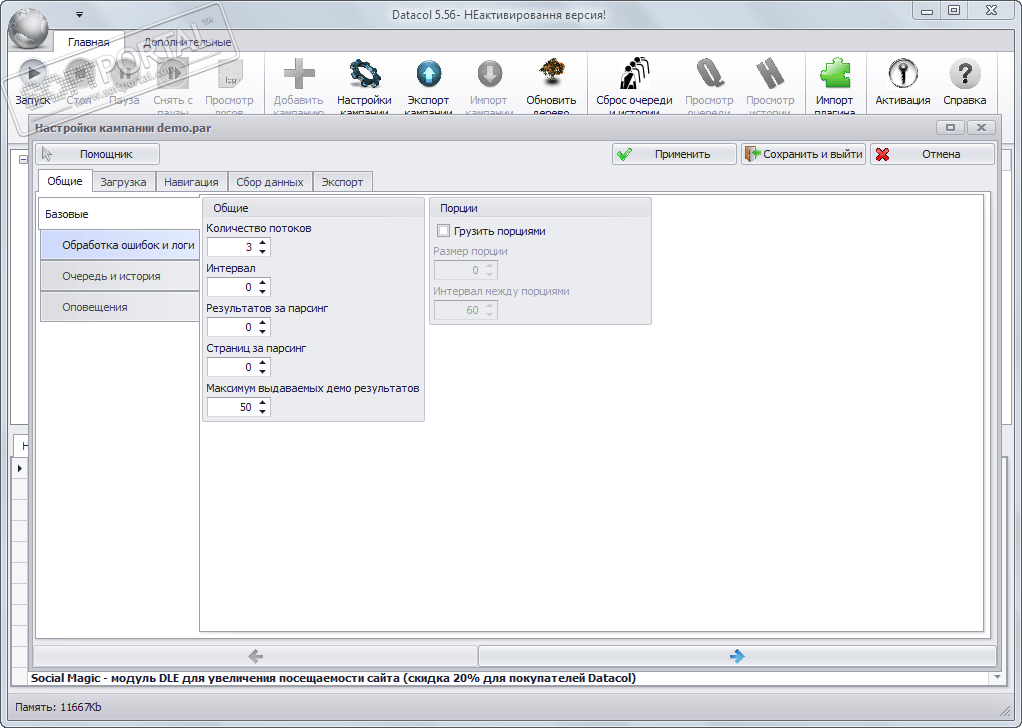Increase Страниц за парсинг value
The height and width of the screenshot is (728, 1022).
point(263,362)
